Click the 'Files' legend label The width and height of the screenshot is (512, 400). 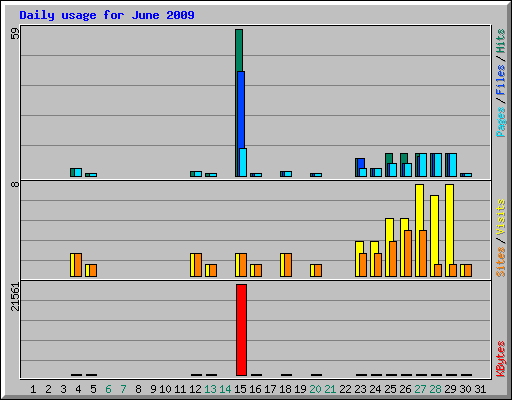tap(500, 79)
